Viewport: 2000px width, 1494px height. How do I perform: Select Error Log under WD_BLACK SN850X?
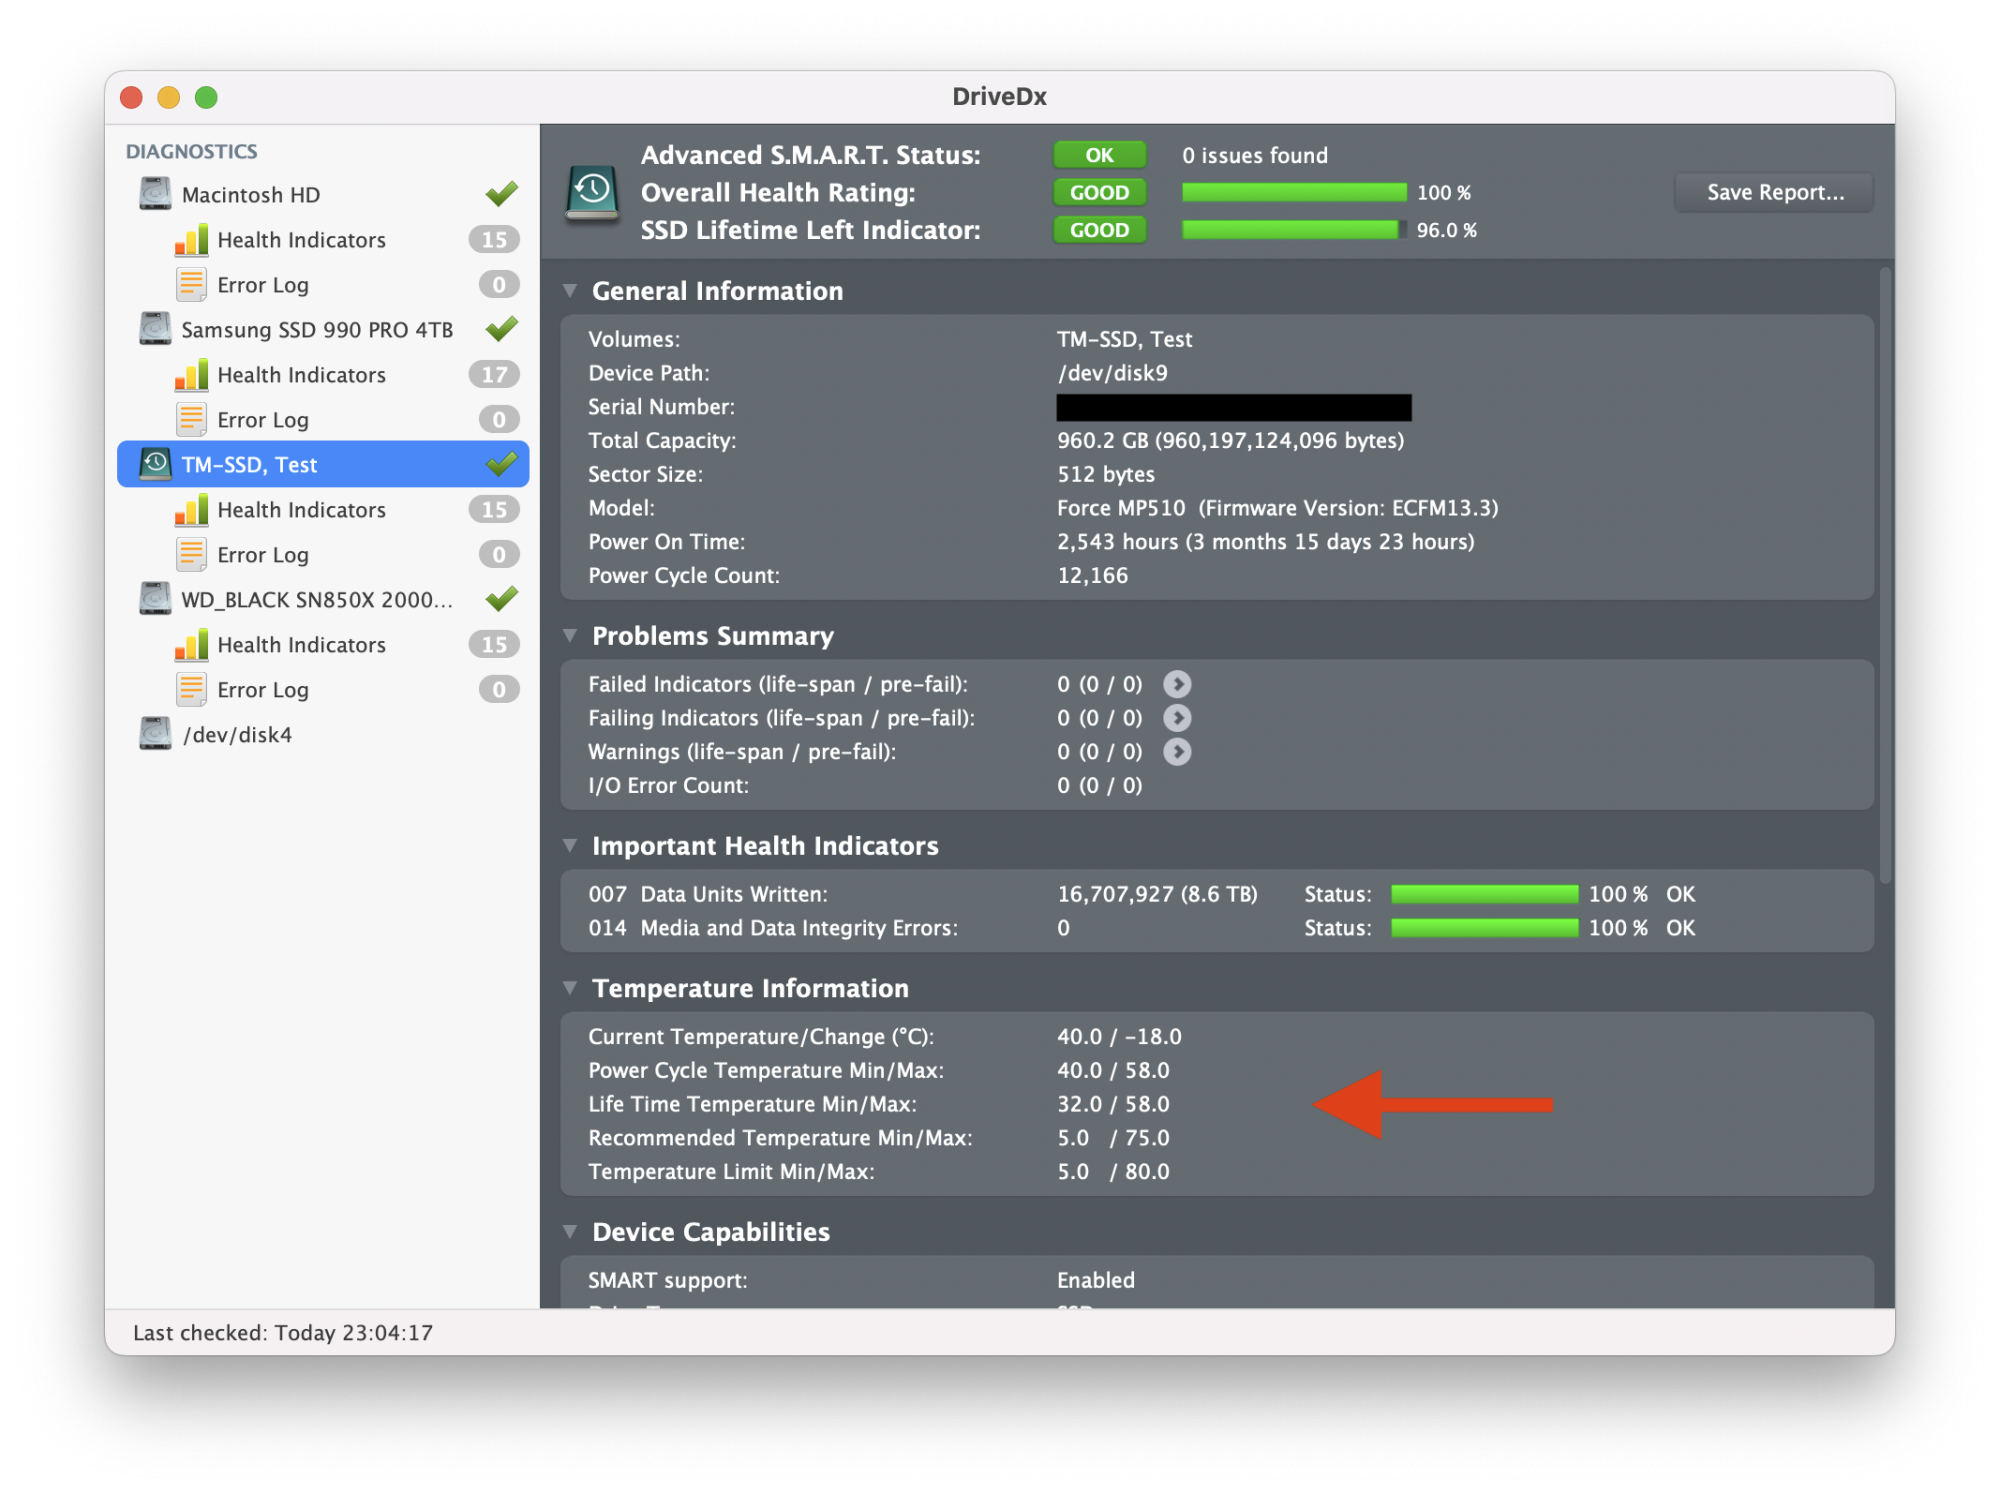pyautogui.click(x=263, y=690)
